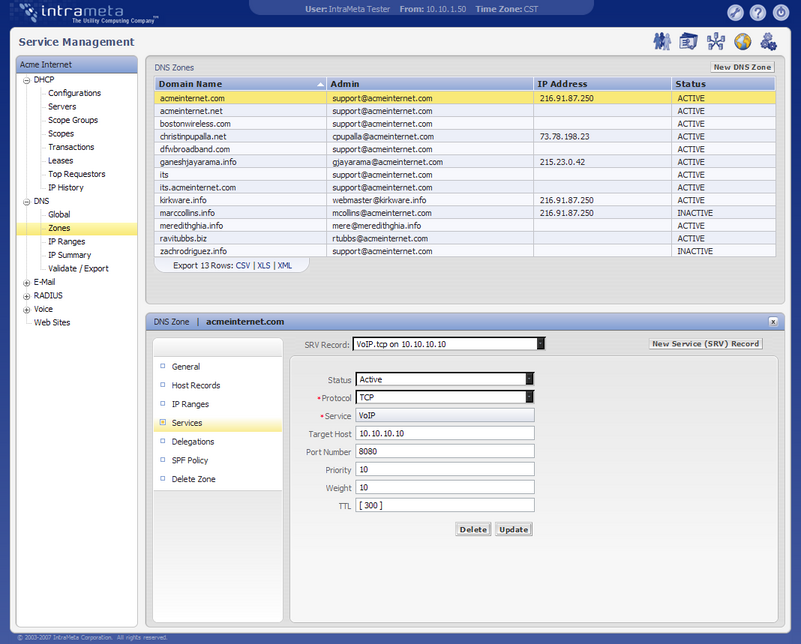Open the people group icon

(662, 41)
